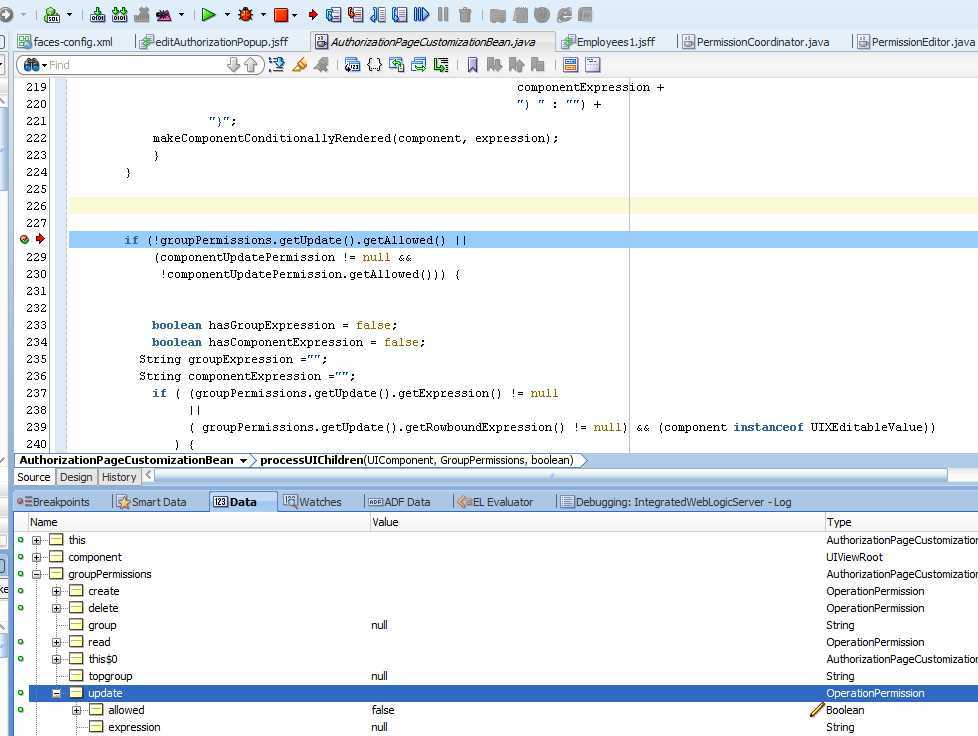This screenshot has width=978, height=736.
Task: Select the 'read' variable row
Action: pyautogui.click(x=99, y=642)
